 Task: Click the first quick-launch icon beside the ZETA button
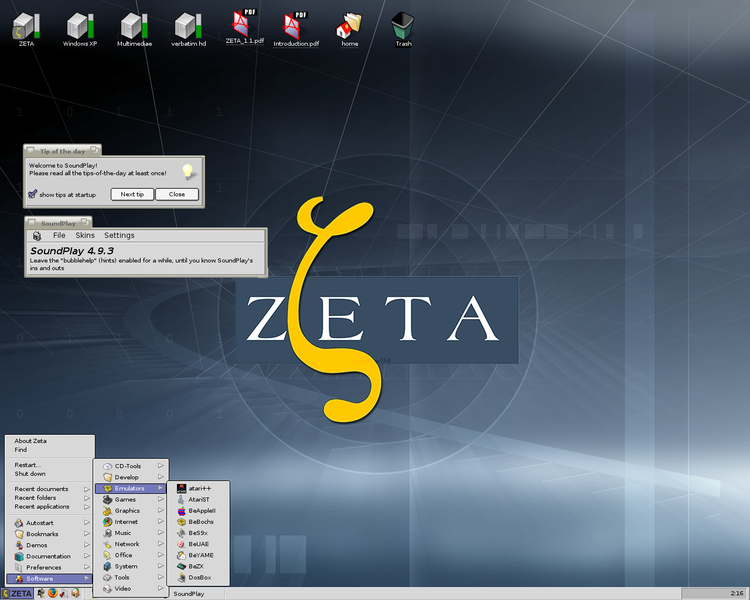(41, 593)
